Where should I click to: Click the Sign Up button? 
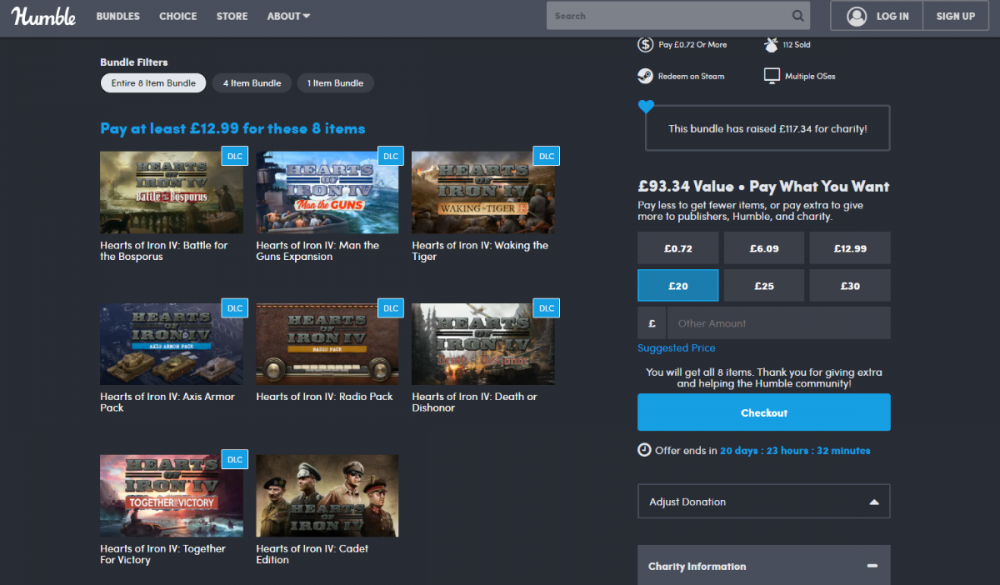coord(955,16)
